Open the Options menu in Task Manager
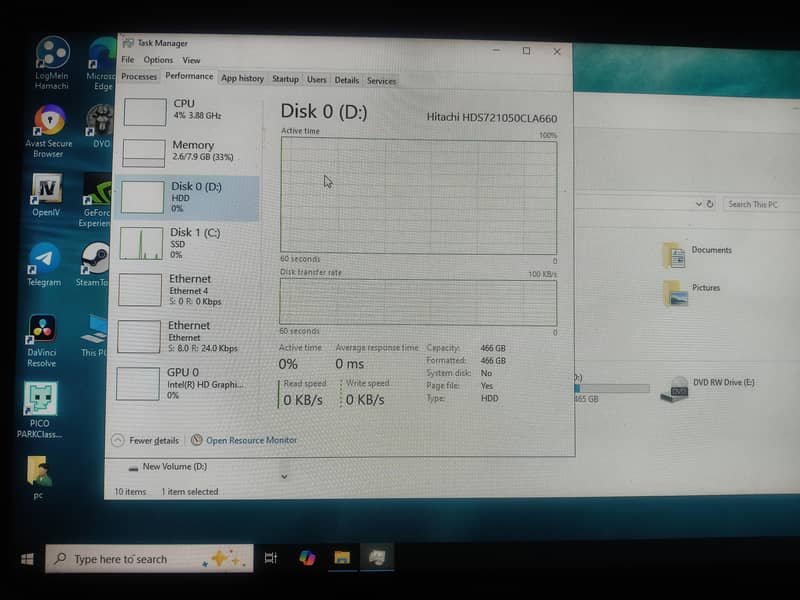Screen dimensions: 800x600 (158, 60)
